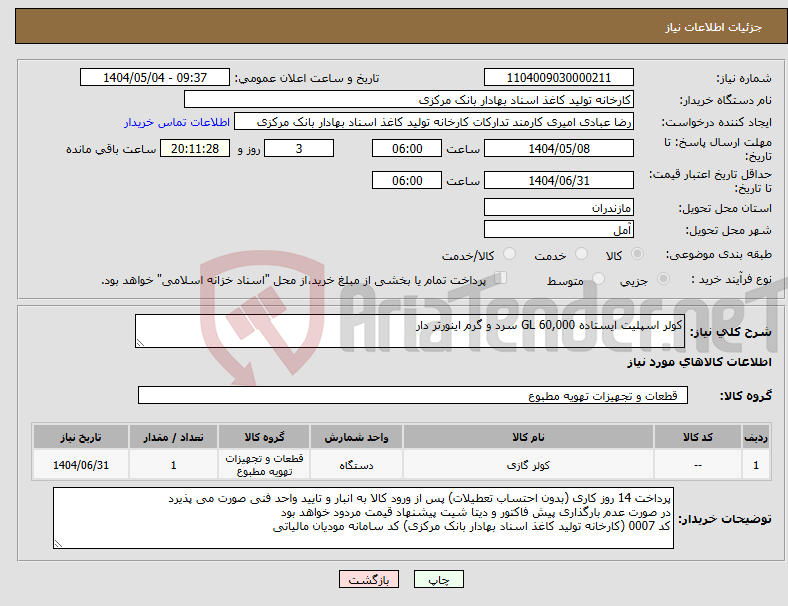Click the ردیف column header
Screen dimensions: 788x606
click(756, 437)
